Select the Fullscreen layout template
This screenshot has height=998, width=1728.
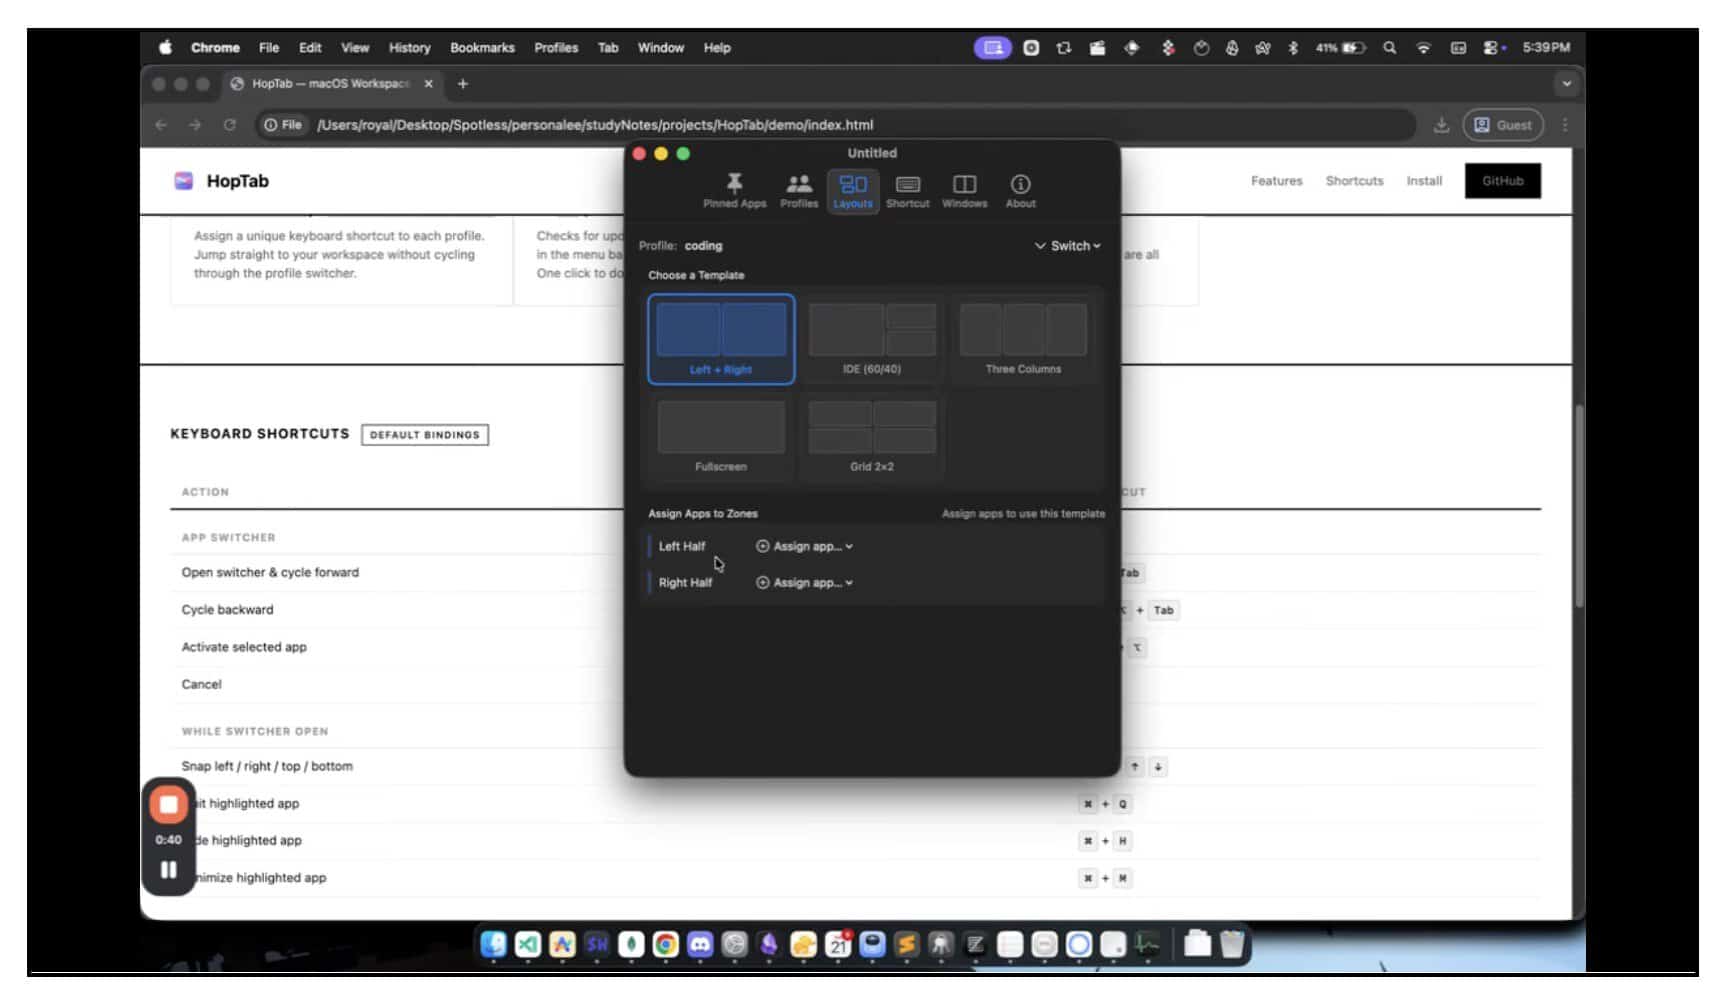pos(721,436)
